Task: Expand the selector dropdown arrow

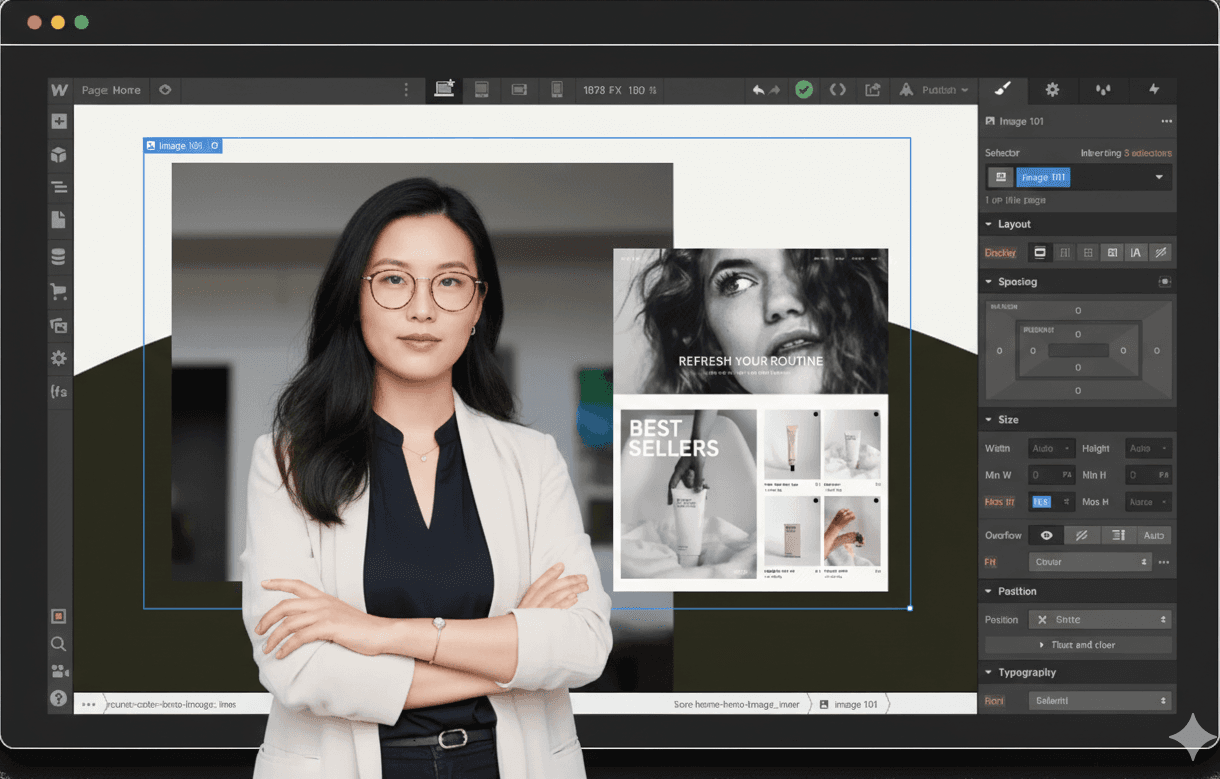Action: tap(1159, 177)
